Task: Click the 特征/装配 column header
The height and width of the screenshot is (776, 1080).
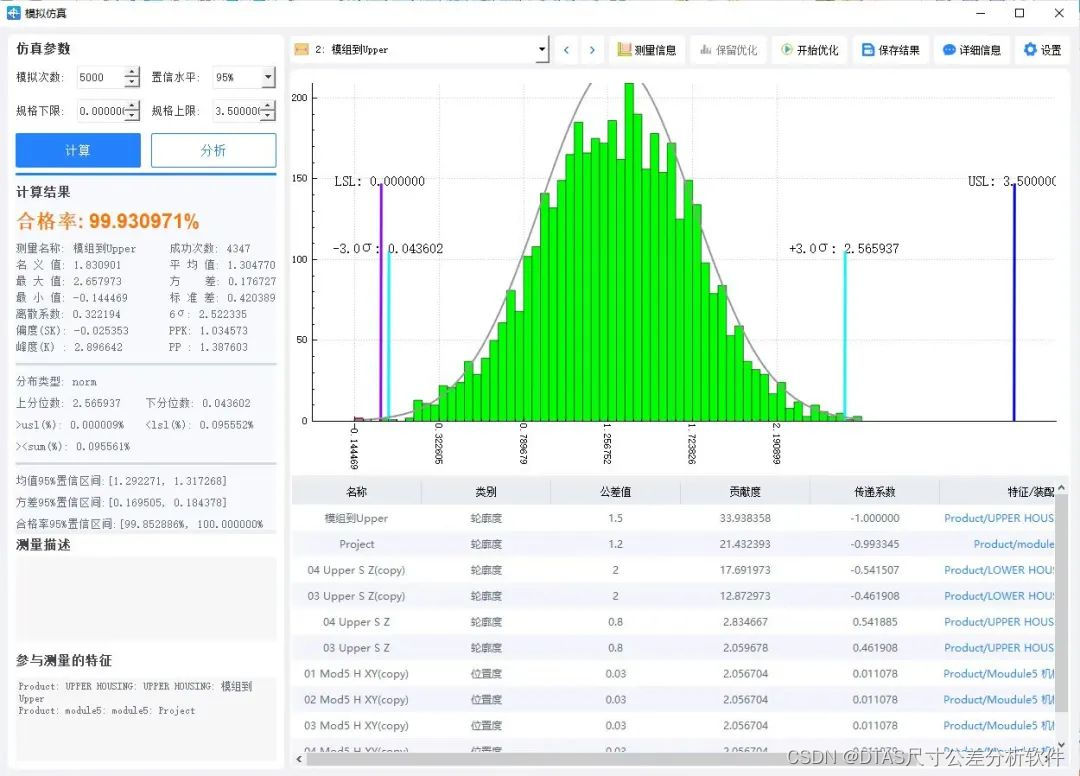Action: pyautogui.click(x=997, y=492)
